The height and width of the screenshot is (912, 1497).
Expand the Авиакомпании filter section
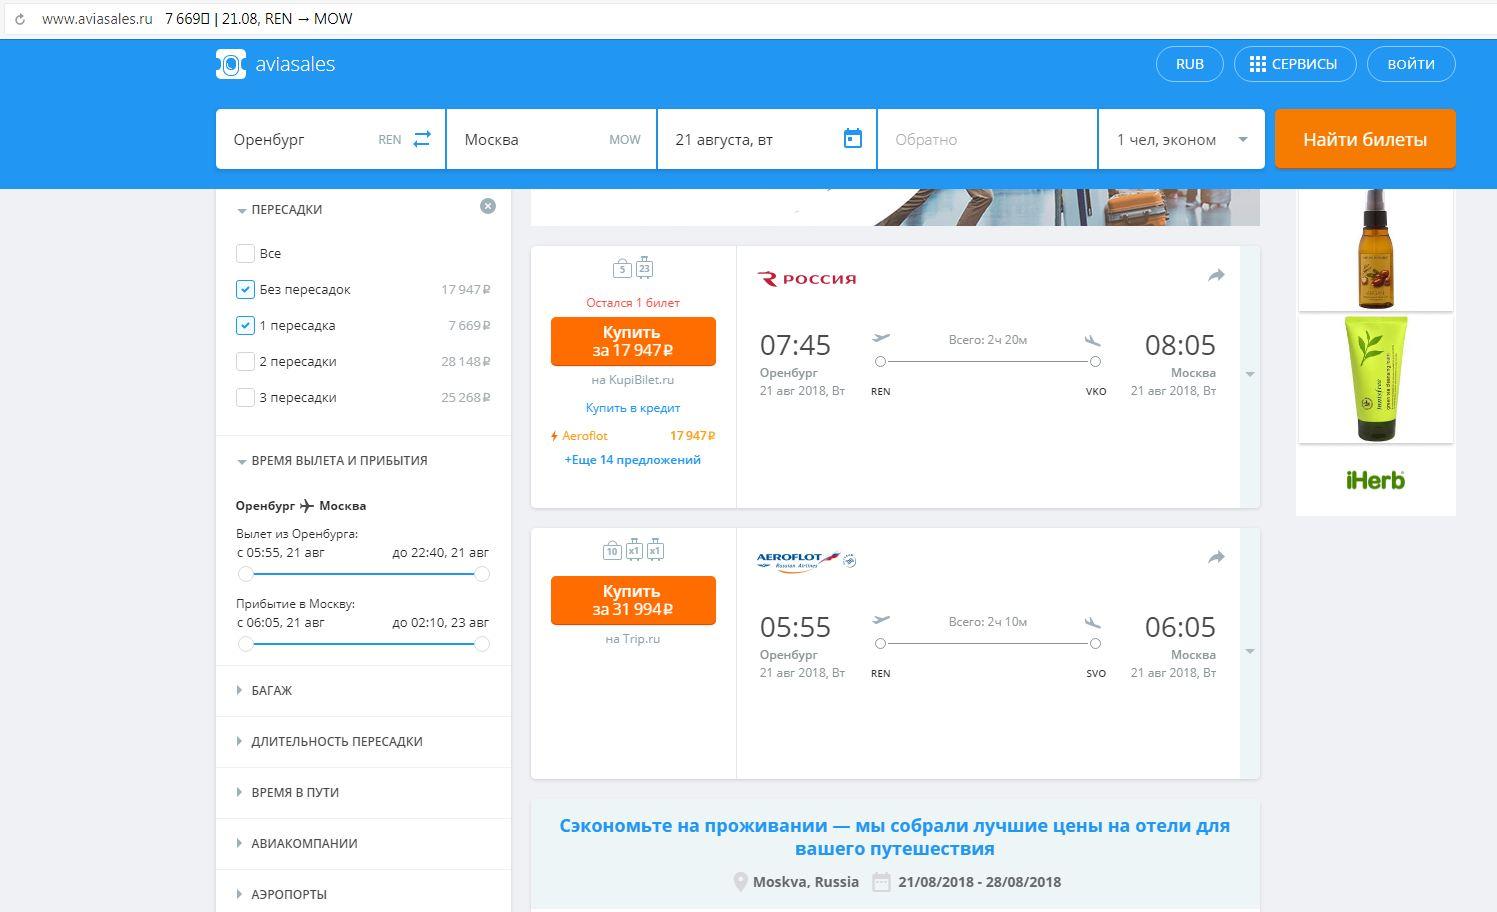pos(304,843)
